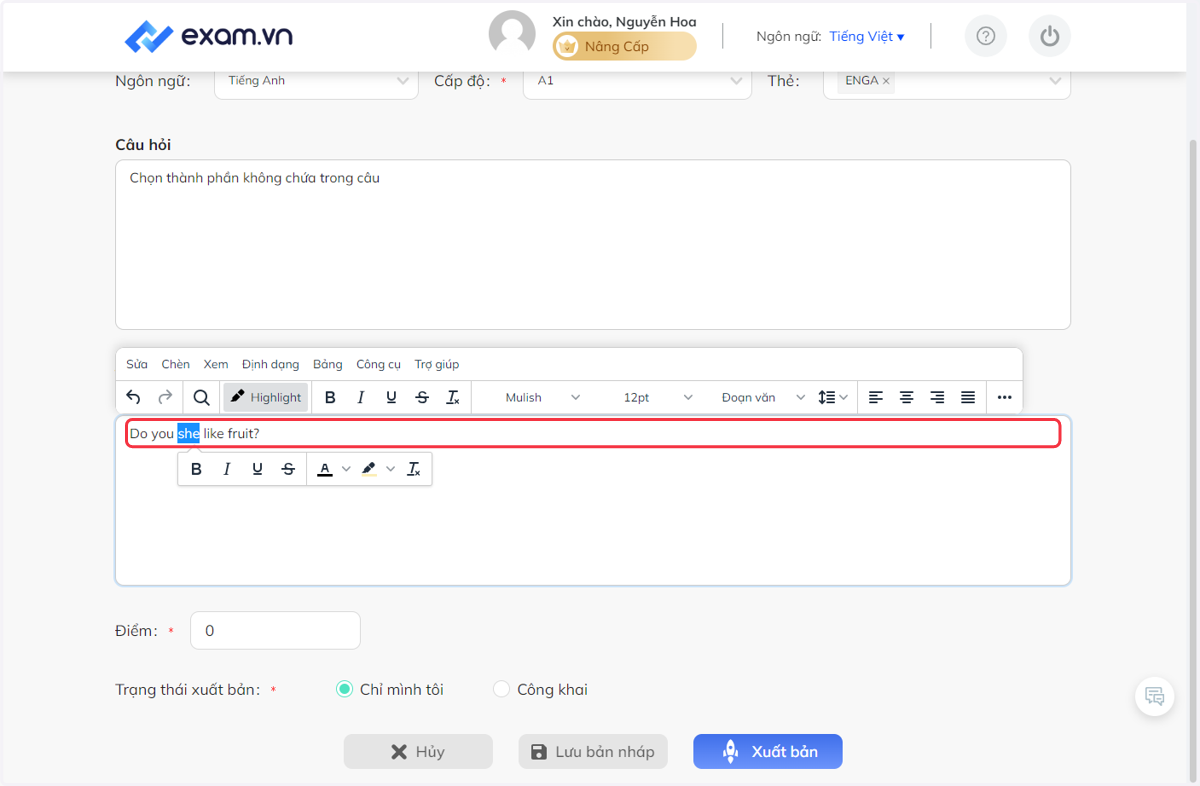Open the Bảng menu

coord(328,364)
